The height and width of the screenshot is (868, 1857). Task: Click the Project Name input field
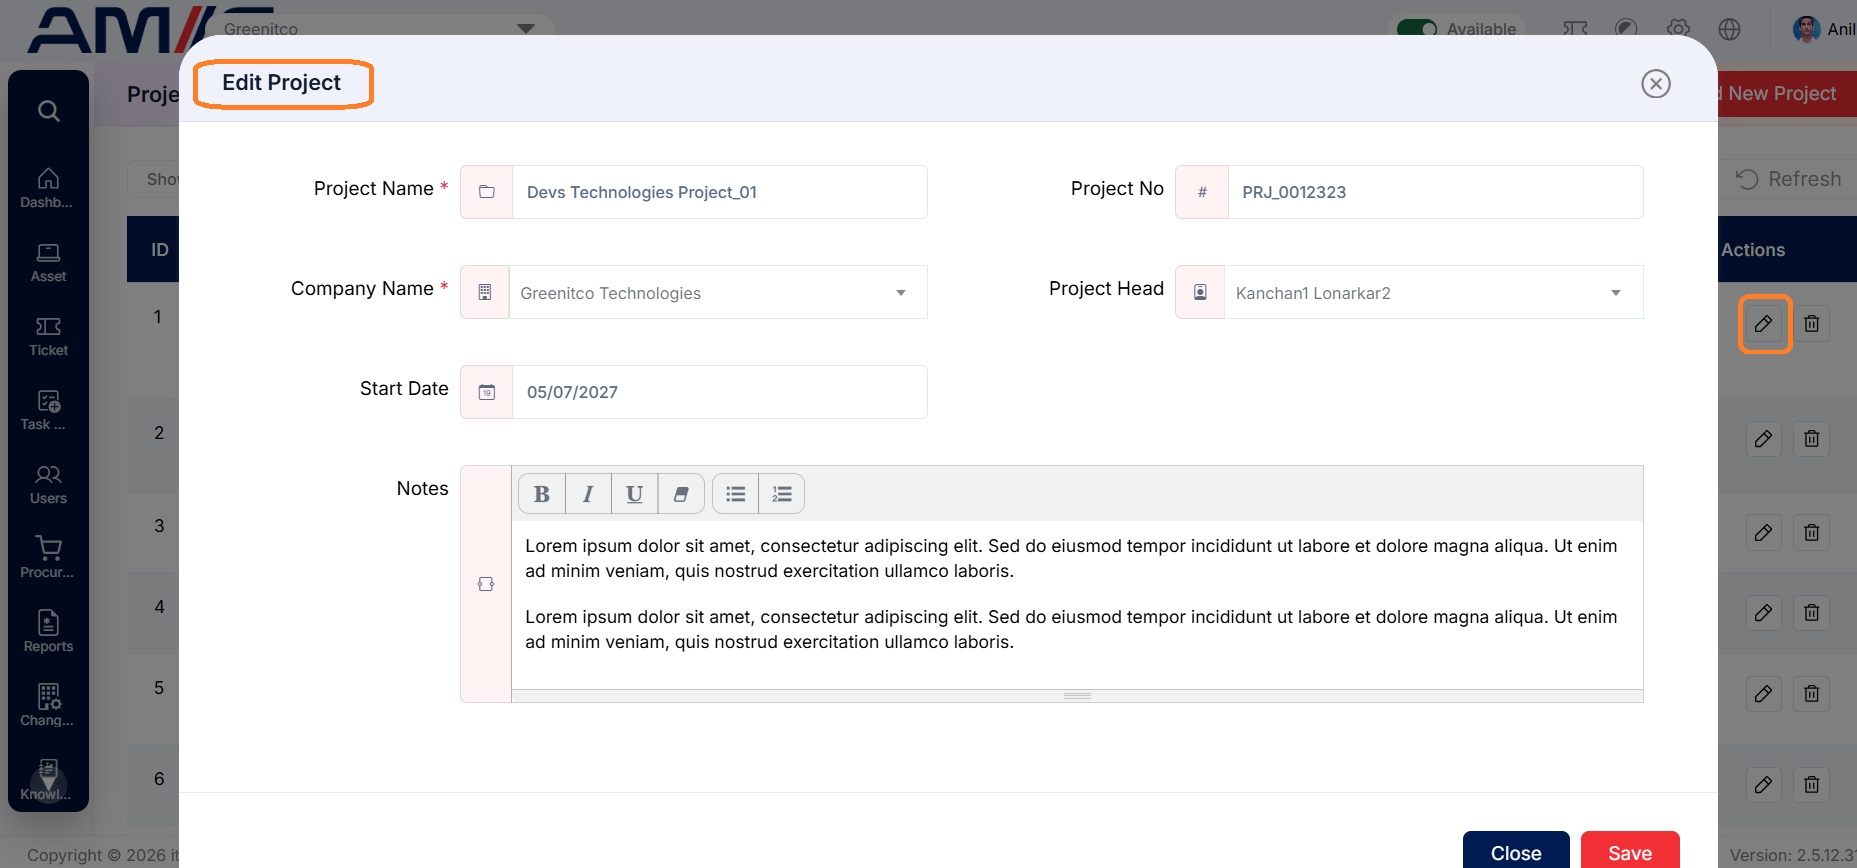[719, 192]
